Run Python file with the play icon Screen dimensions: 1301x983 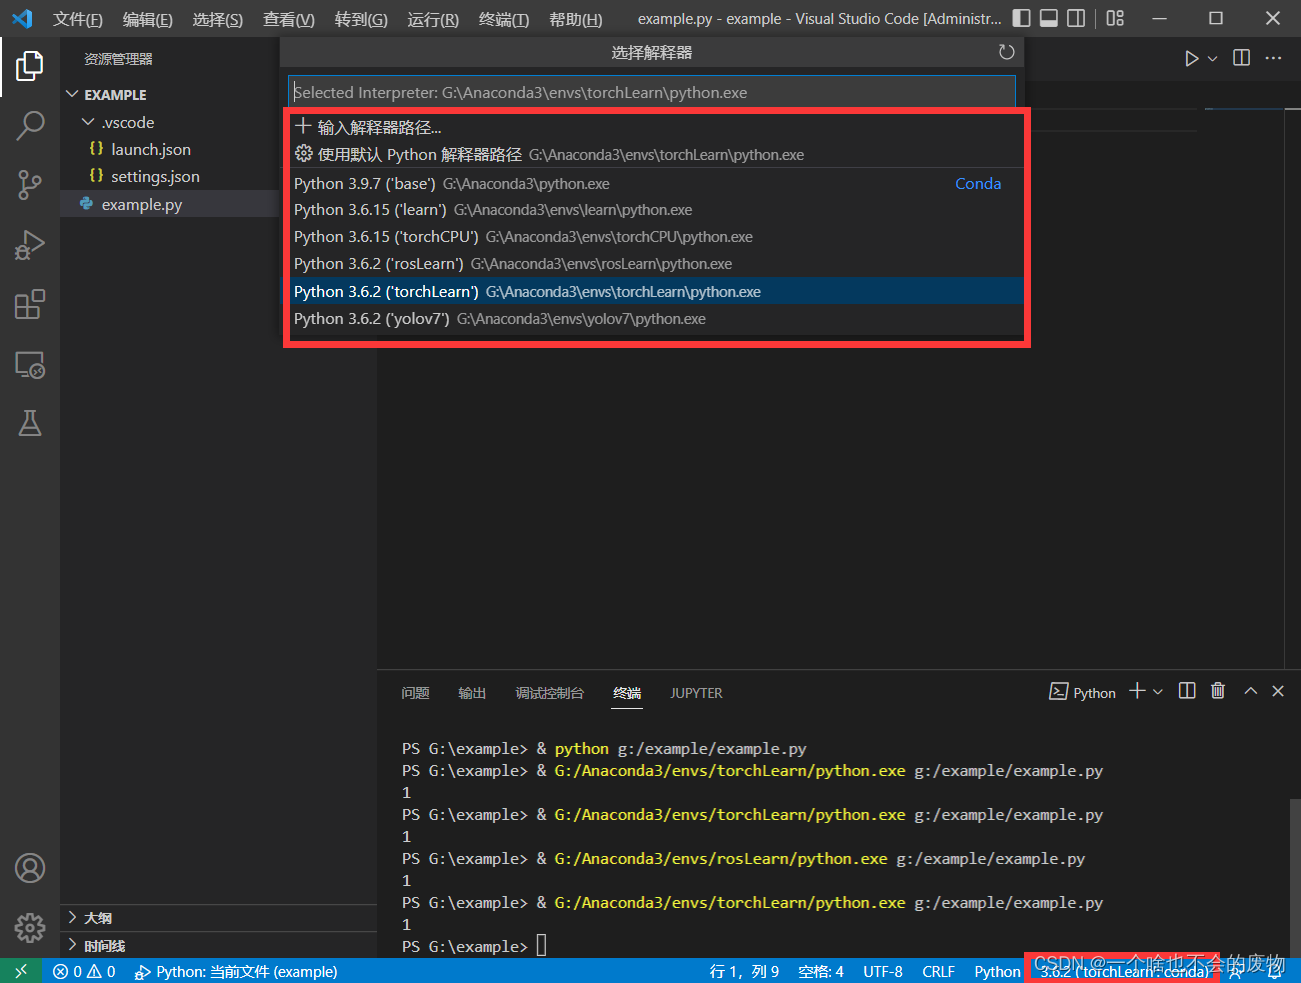click(x=1191, y=58)
